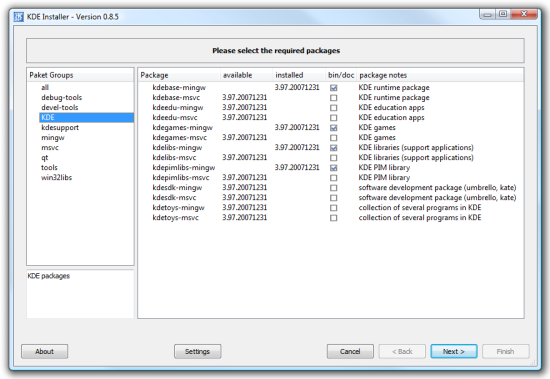
Task: Enable the kdetoys-msvc checkbox
Action: (334, 218)
